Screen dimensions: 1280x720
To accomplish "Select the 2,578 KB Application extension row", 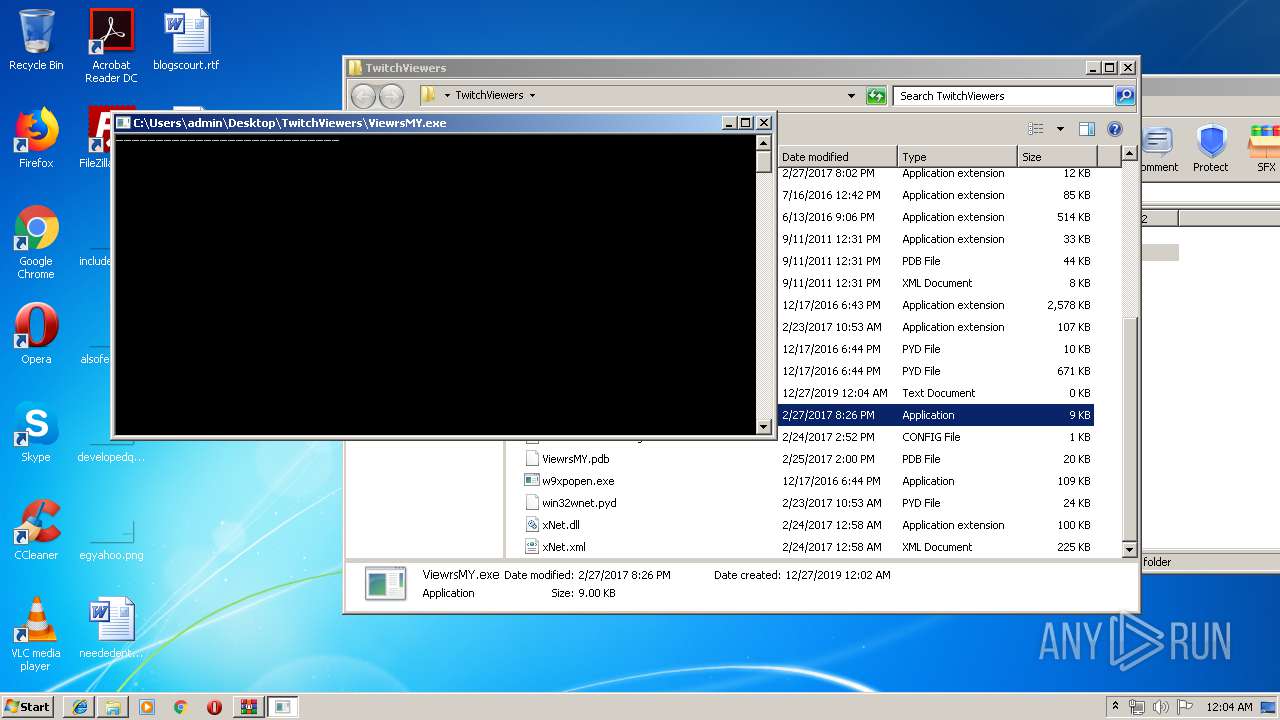I will [935, 305].
